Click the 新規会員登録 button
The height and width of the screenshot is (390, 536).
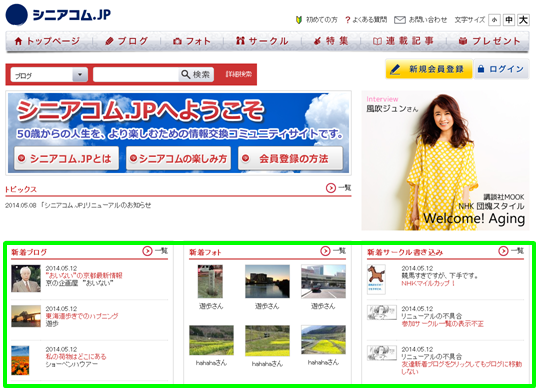click(x=429, y=69)
